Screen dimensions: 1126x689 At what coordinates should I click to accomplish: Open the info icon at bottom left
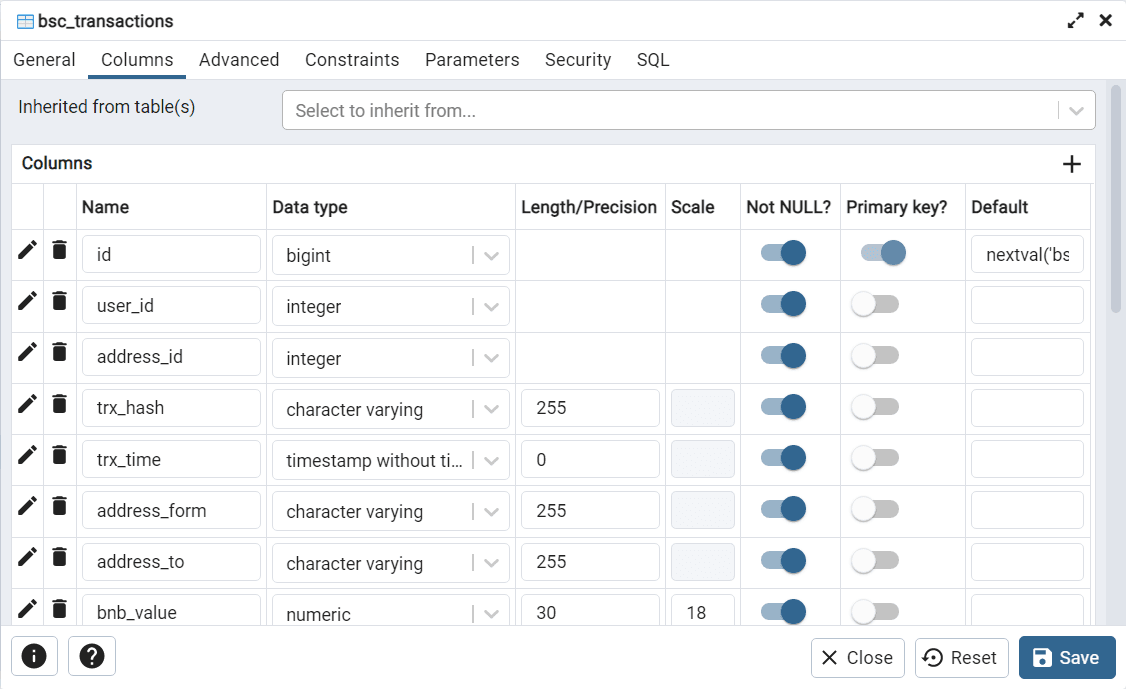(34, 656)
